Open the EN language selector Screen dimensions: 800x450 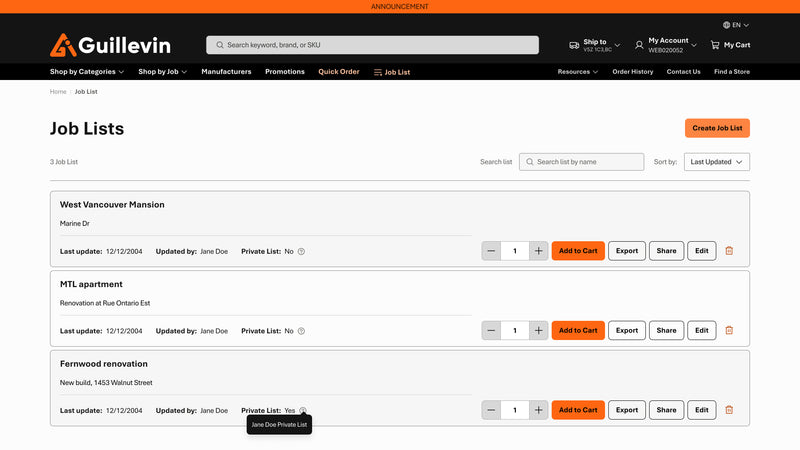click(x=736, y=25)
